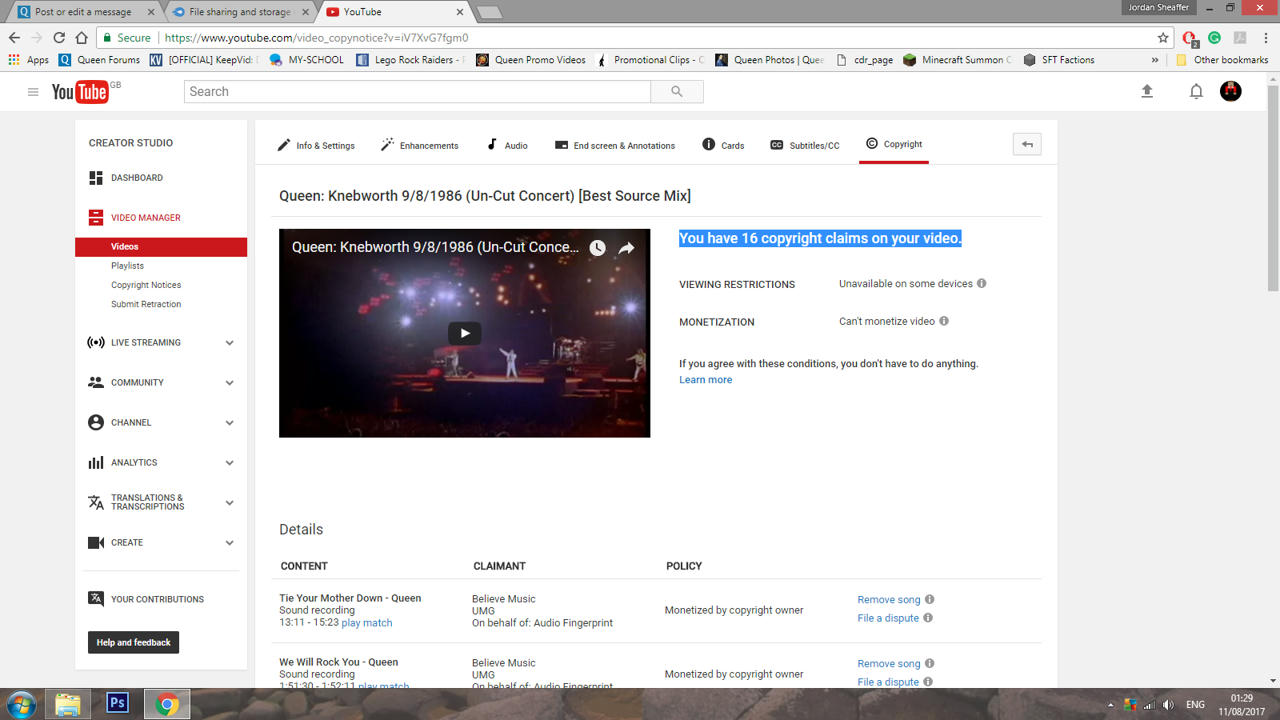
Task: Click the return arrow button beside Copyright tab
Action: 1027,144
